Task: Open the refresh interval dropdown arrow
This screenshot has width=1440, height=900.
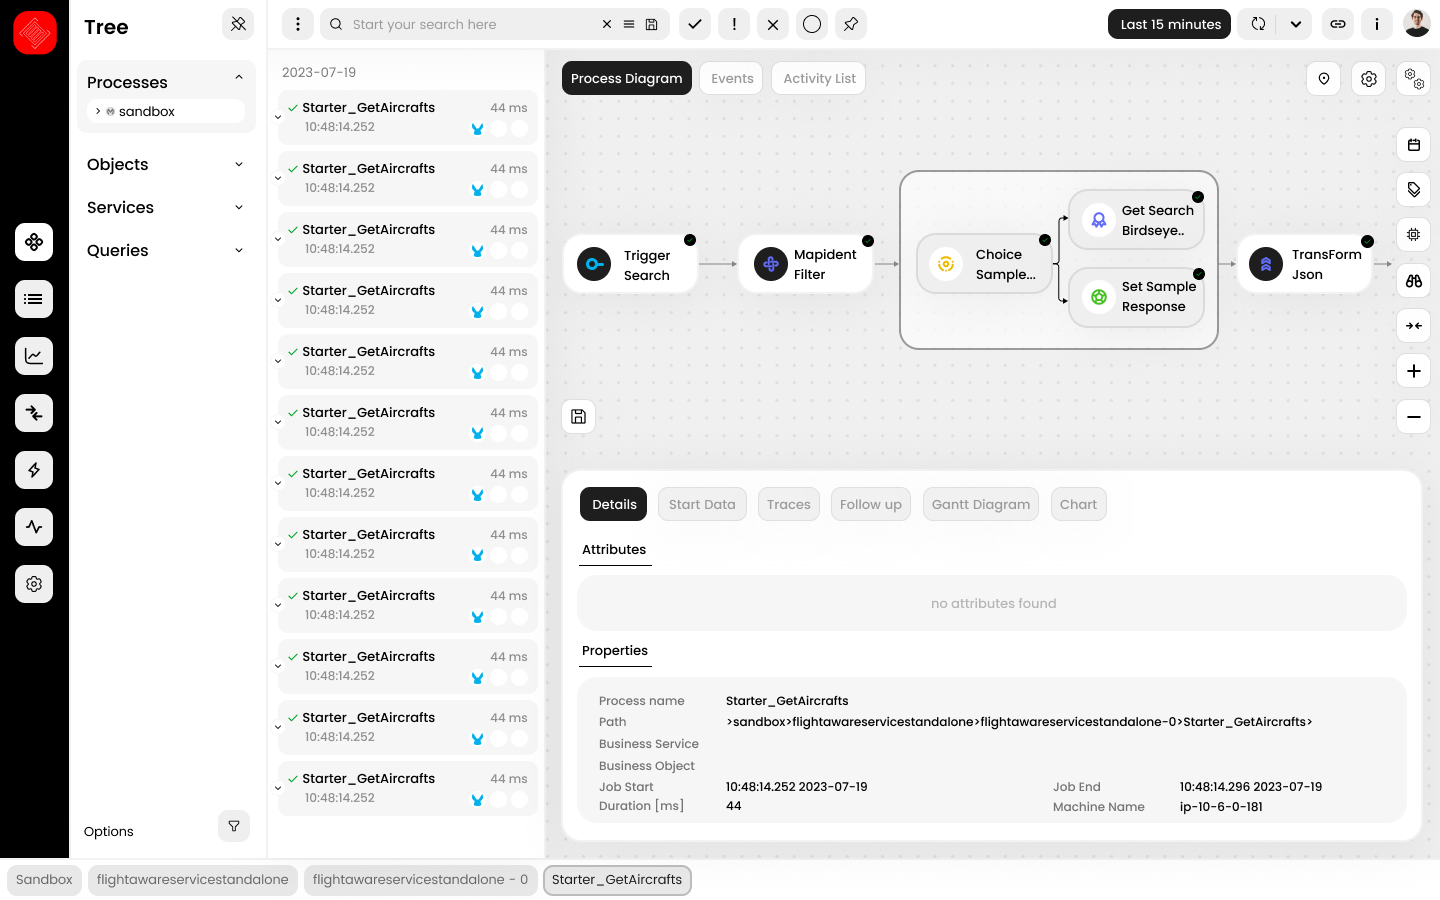Action: (1295, 24)
